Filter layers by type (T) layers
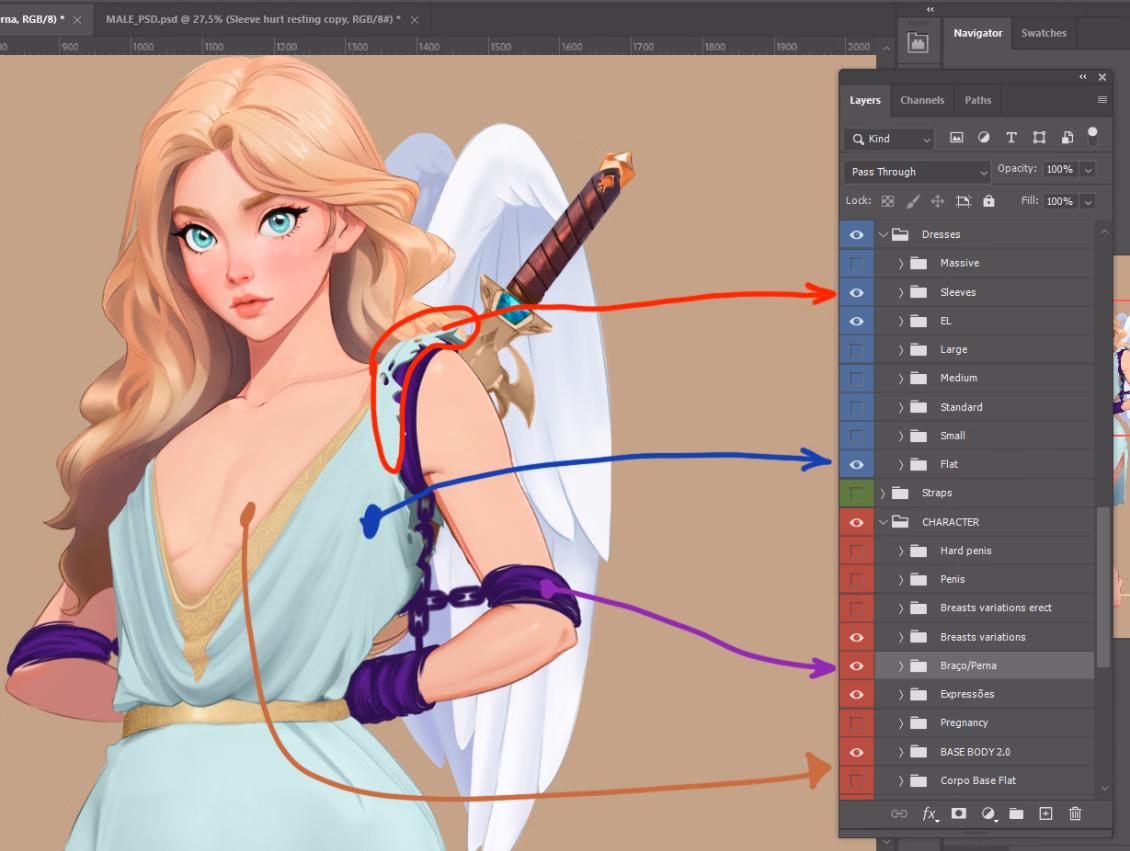Viewport: 1130px width, 851px height. [1011, 138]
